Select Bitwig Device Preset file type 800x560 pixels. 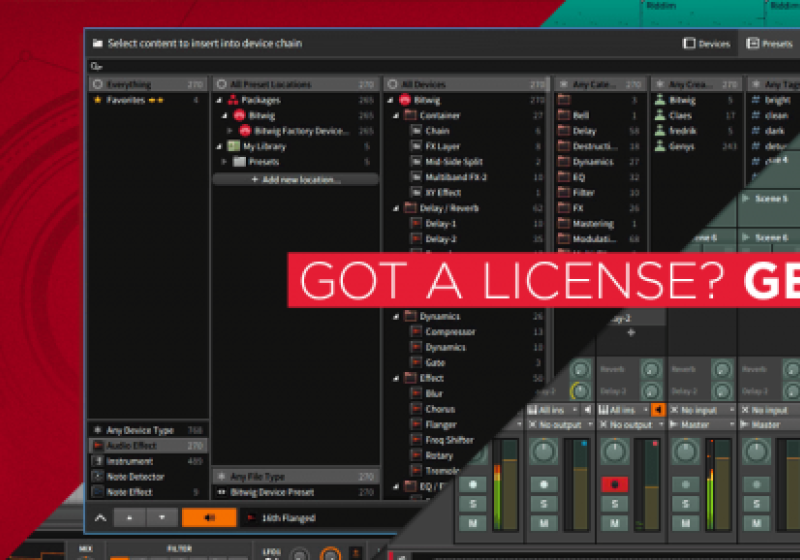[295, 492]
